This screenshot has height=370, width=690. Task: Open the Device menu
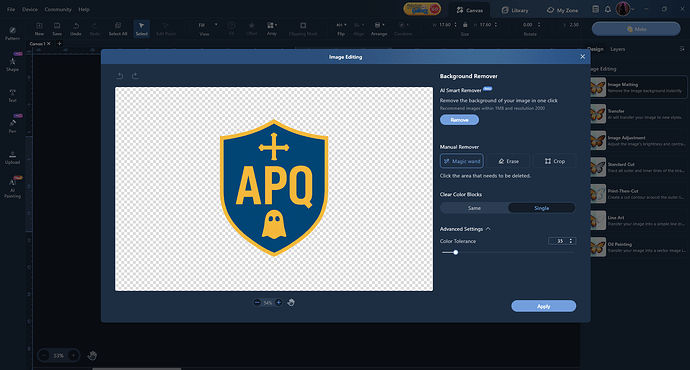tap(29, 9)
